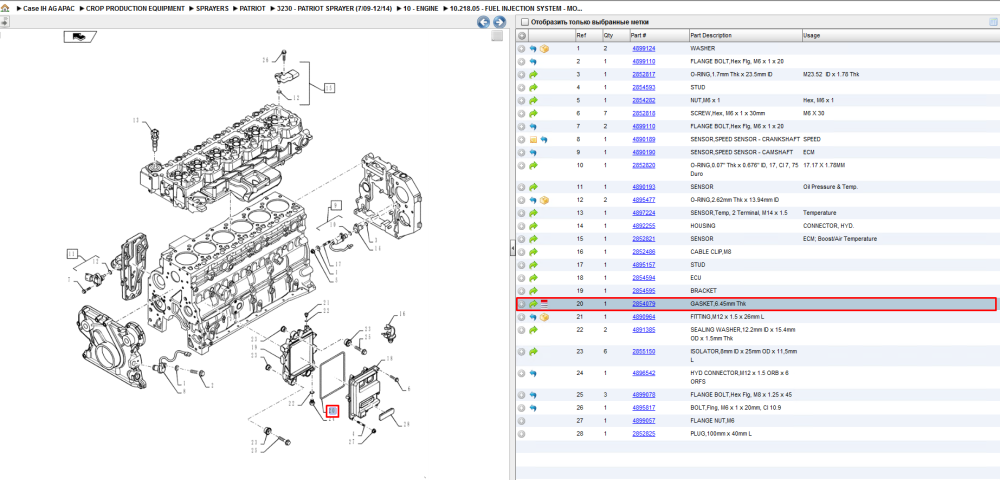Image resolution: width=1000 pixels, height=480 pixels.
Task: Click the package box icon on the WASHER row
Action: [544, 48]
